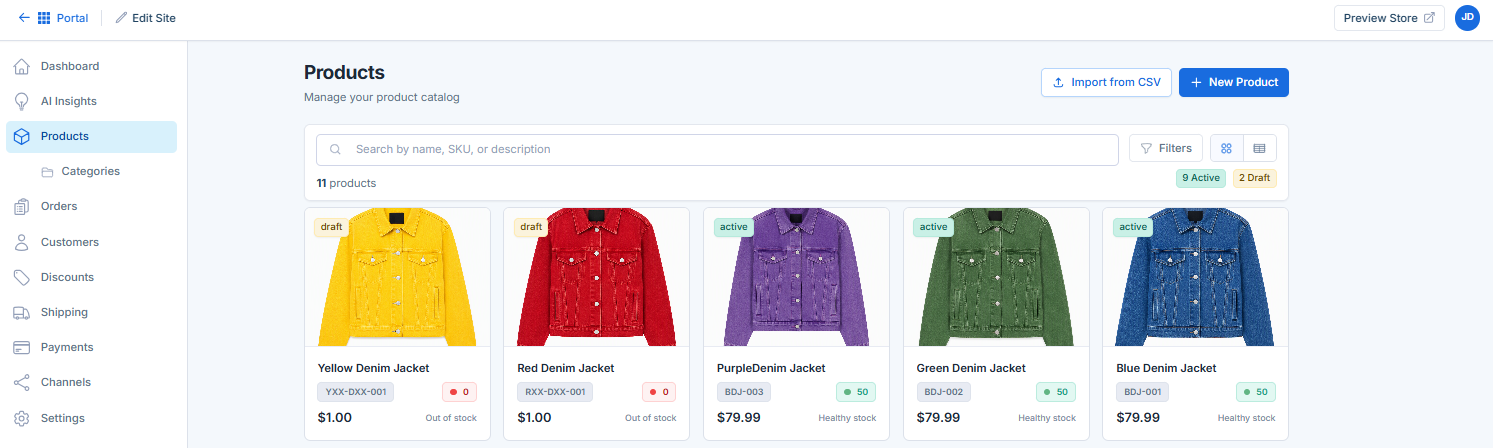Click the Preview Store button
Screen dimensions: 1493x448
point(1389,18)
